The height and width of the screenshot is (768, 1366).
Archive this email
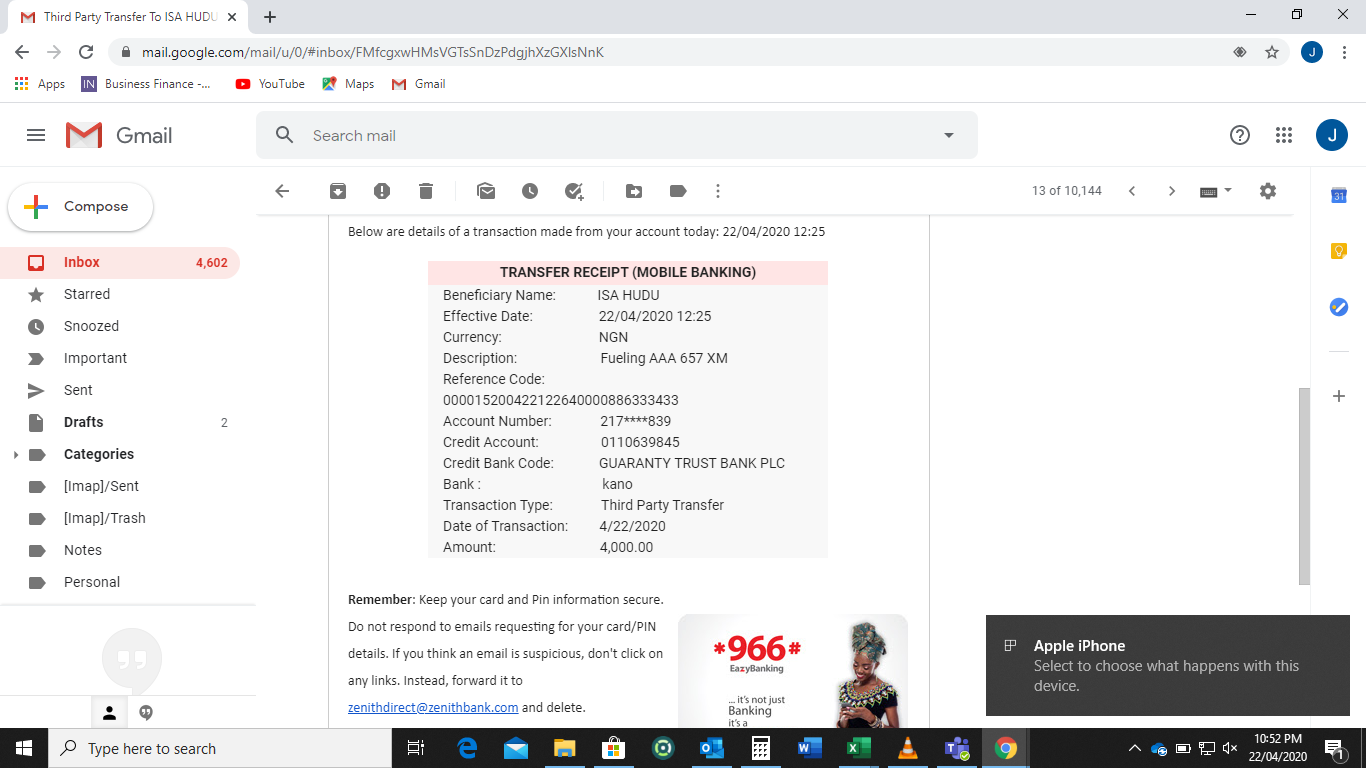(338, 191)
